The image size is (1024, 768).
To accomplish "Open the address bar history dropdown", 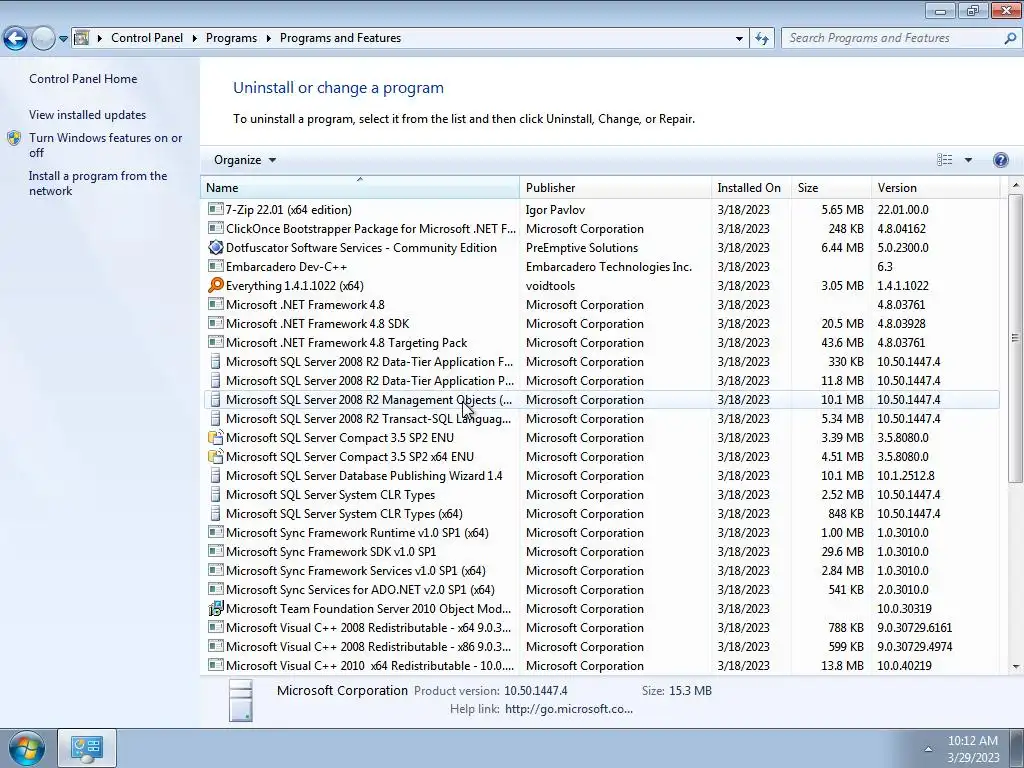I will click(739, 39).
